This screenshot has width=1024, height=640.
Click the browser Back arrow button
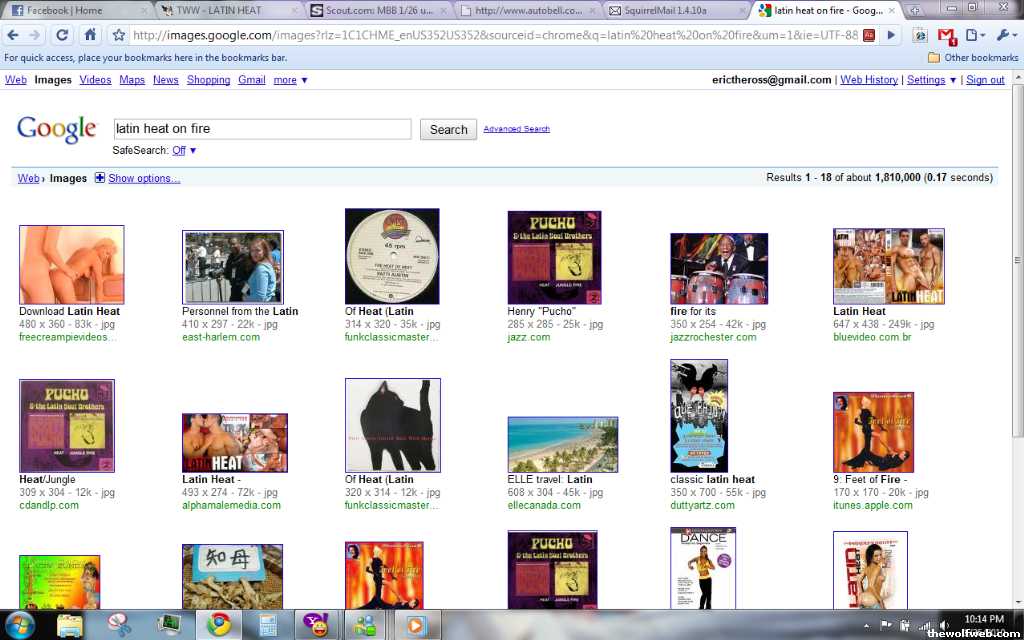tap(12, 35)
